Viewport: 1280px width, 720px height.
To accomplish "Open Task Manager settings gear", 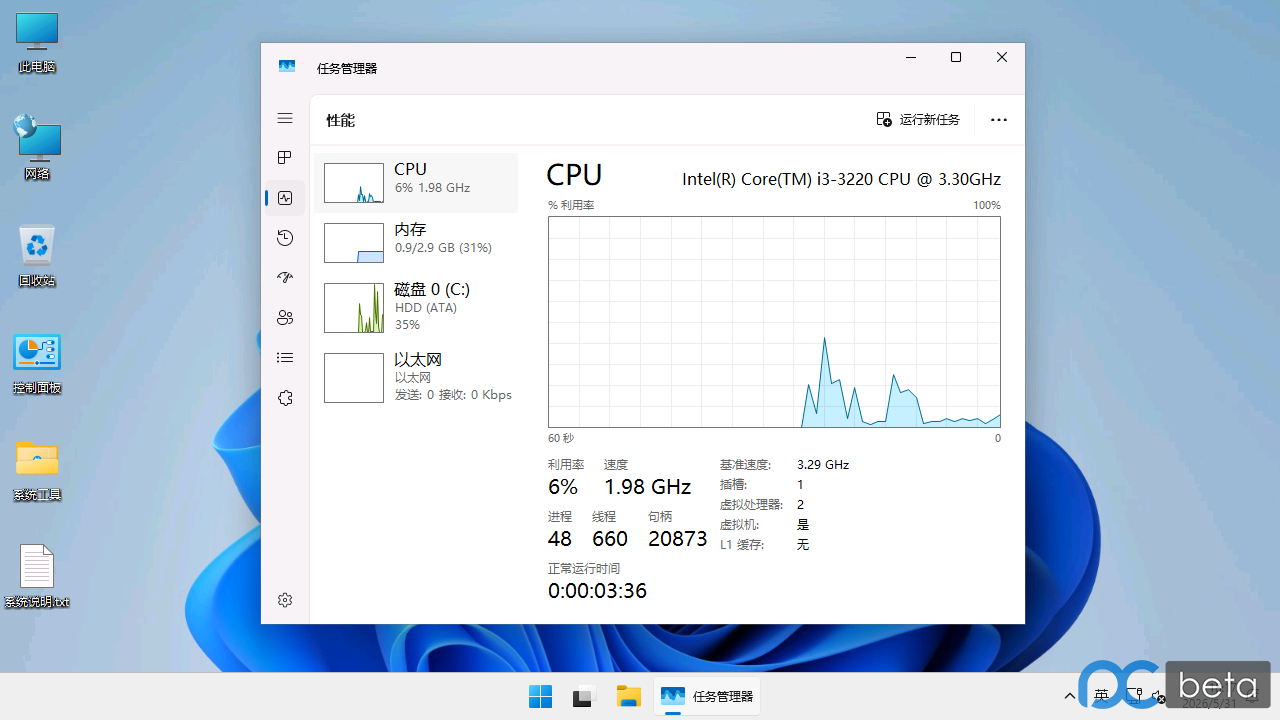I will click(285, 600).
